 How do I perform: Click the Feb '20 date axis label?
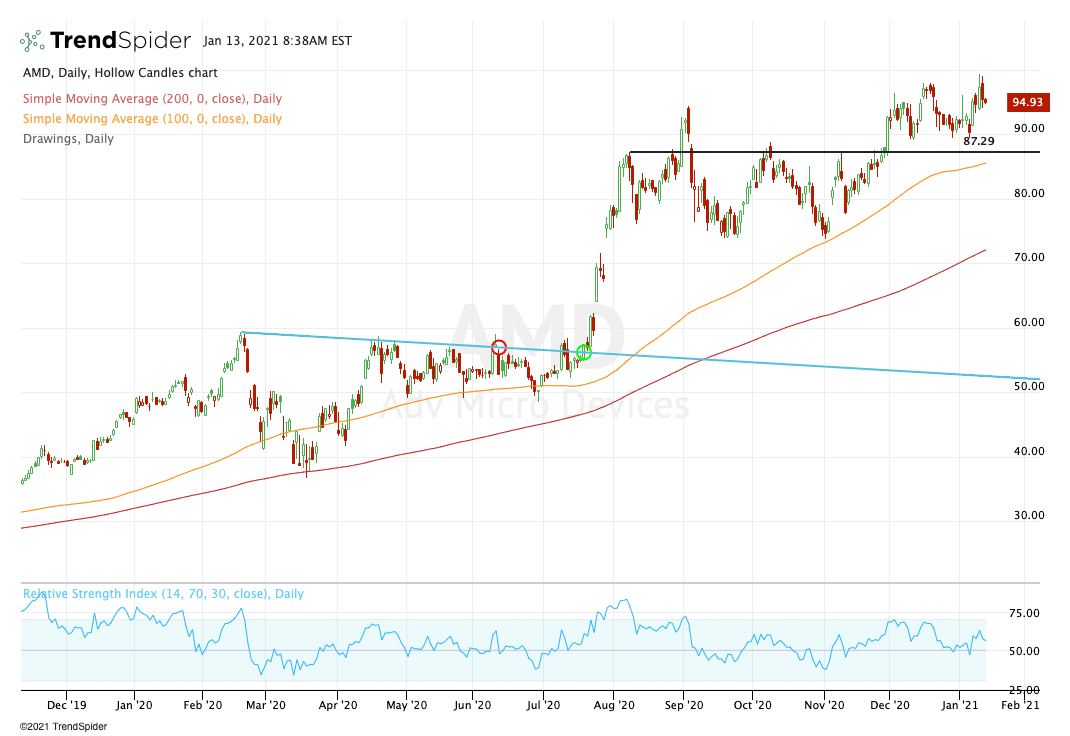(203, 705)
